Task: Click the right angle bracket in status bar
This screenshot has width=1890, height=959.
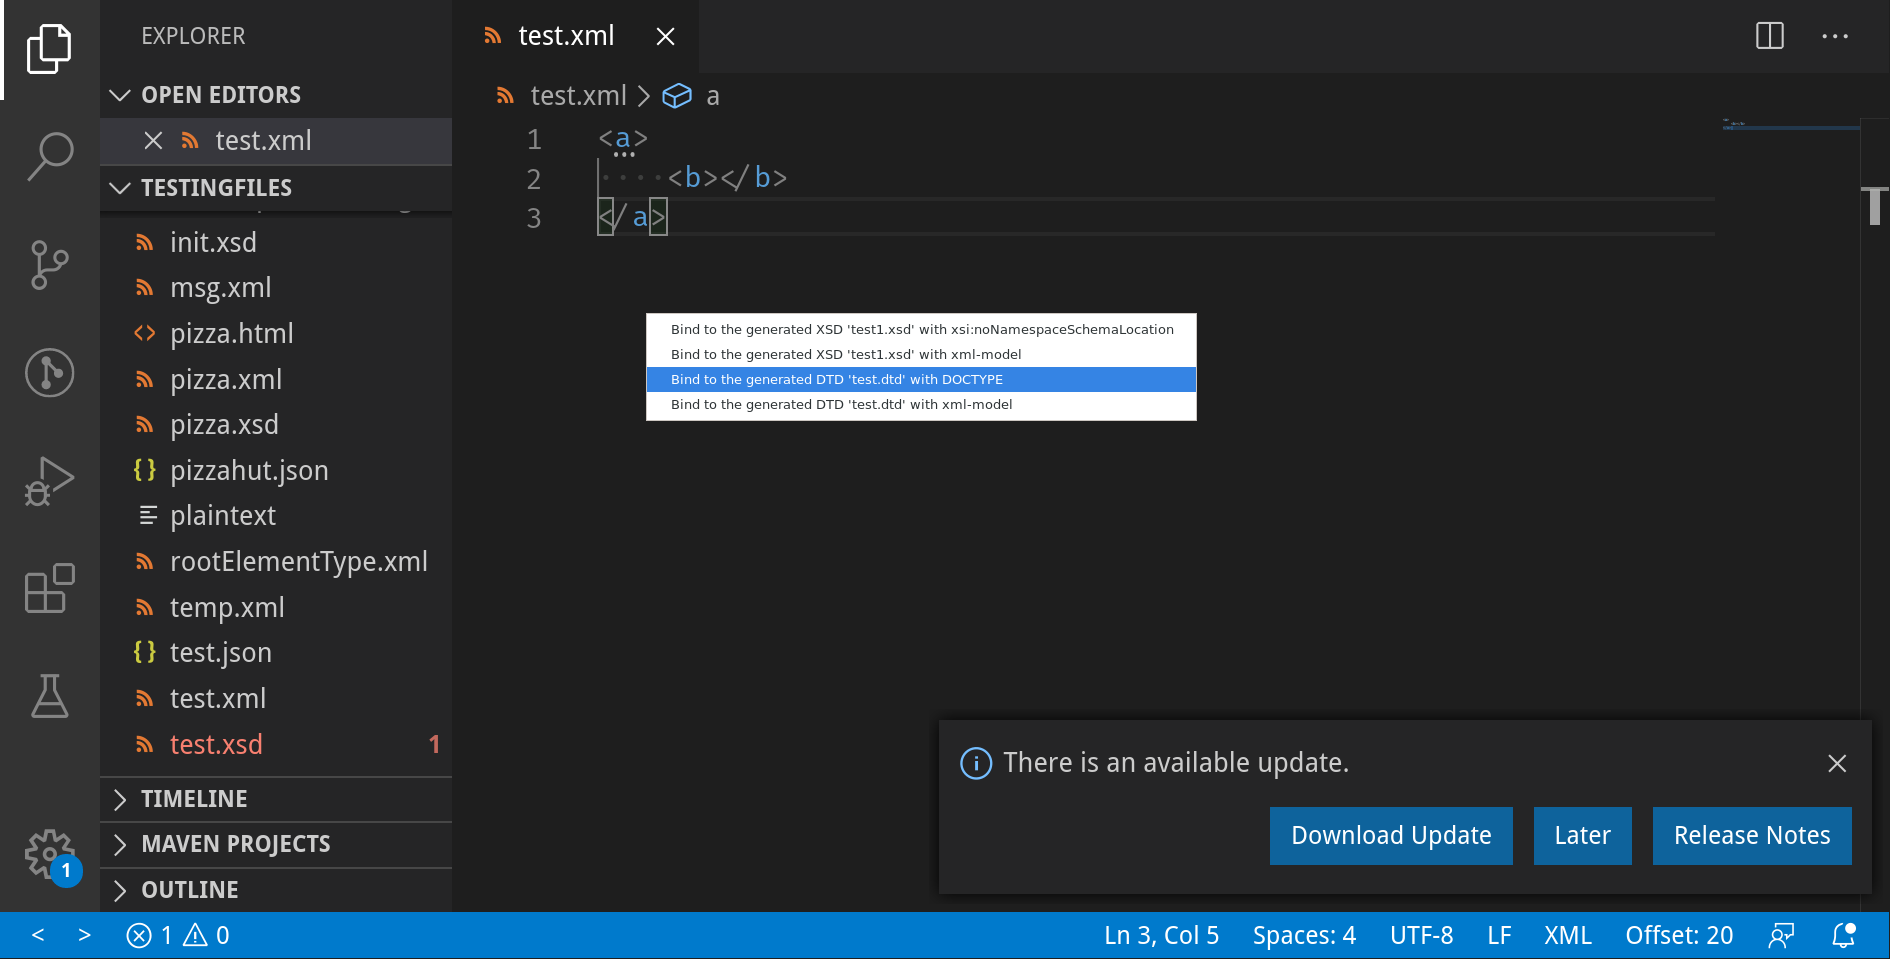Action: (85, 935)
